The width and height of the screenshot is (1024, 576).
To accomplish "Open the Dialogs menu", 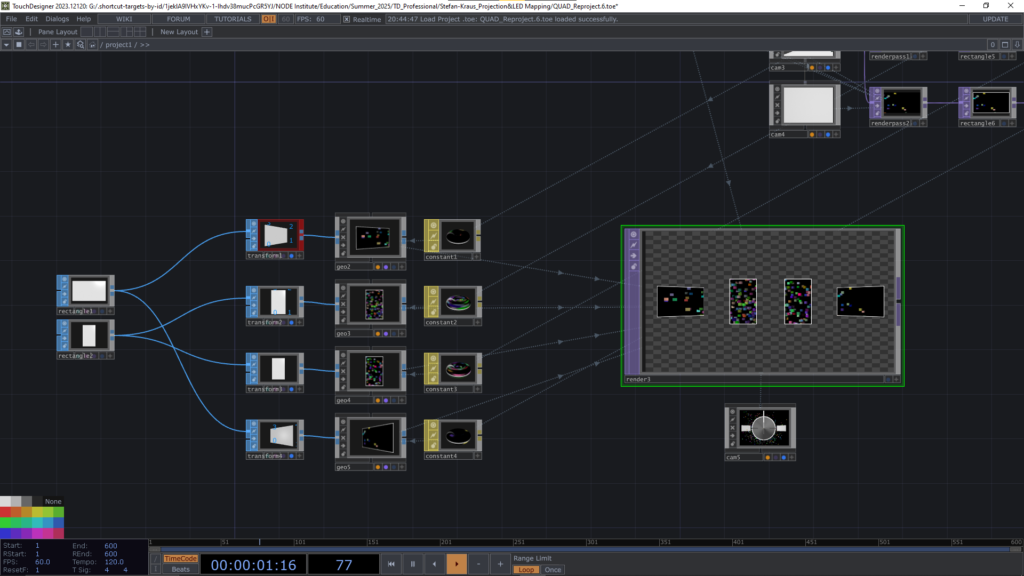I will [x=57, y=19].
